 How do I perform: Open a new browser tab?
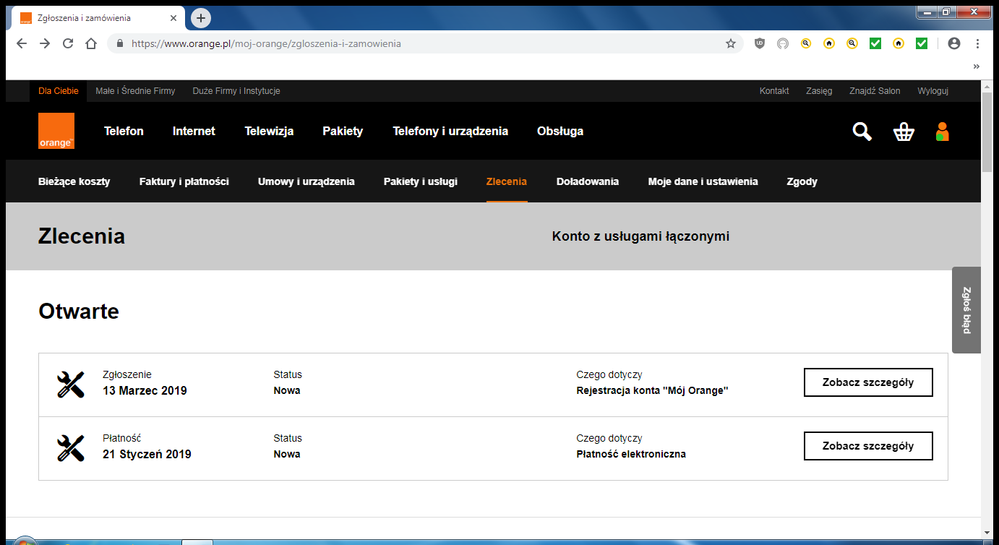(201, 18)
